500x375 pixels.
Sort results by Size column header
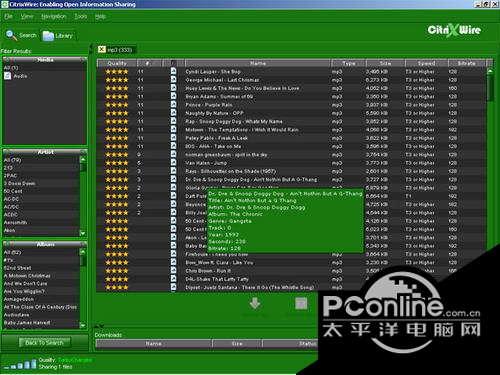385,63
